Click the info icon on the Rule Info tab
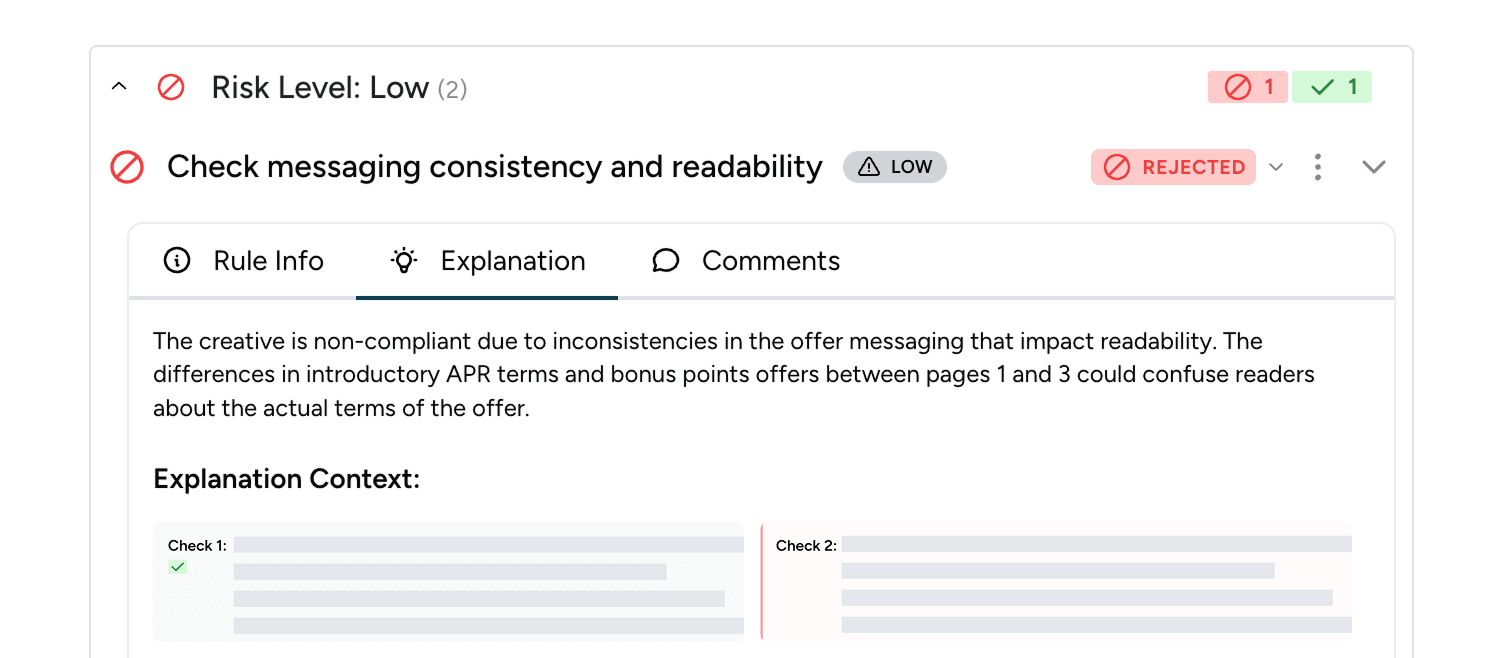Viewport: 1504px width, 658px height. tap(177, 260)
